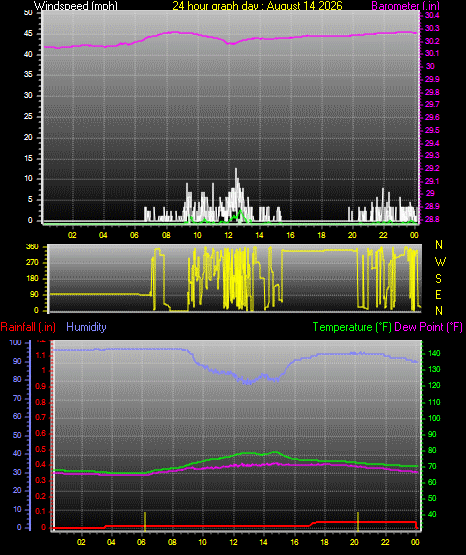Click the 1.1 rainfall scale value
This screenshot has width=466, height=555.
41,355
